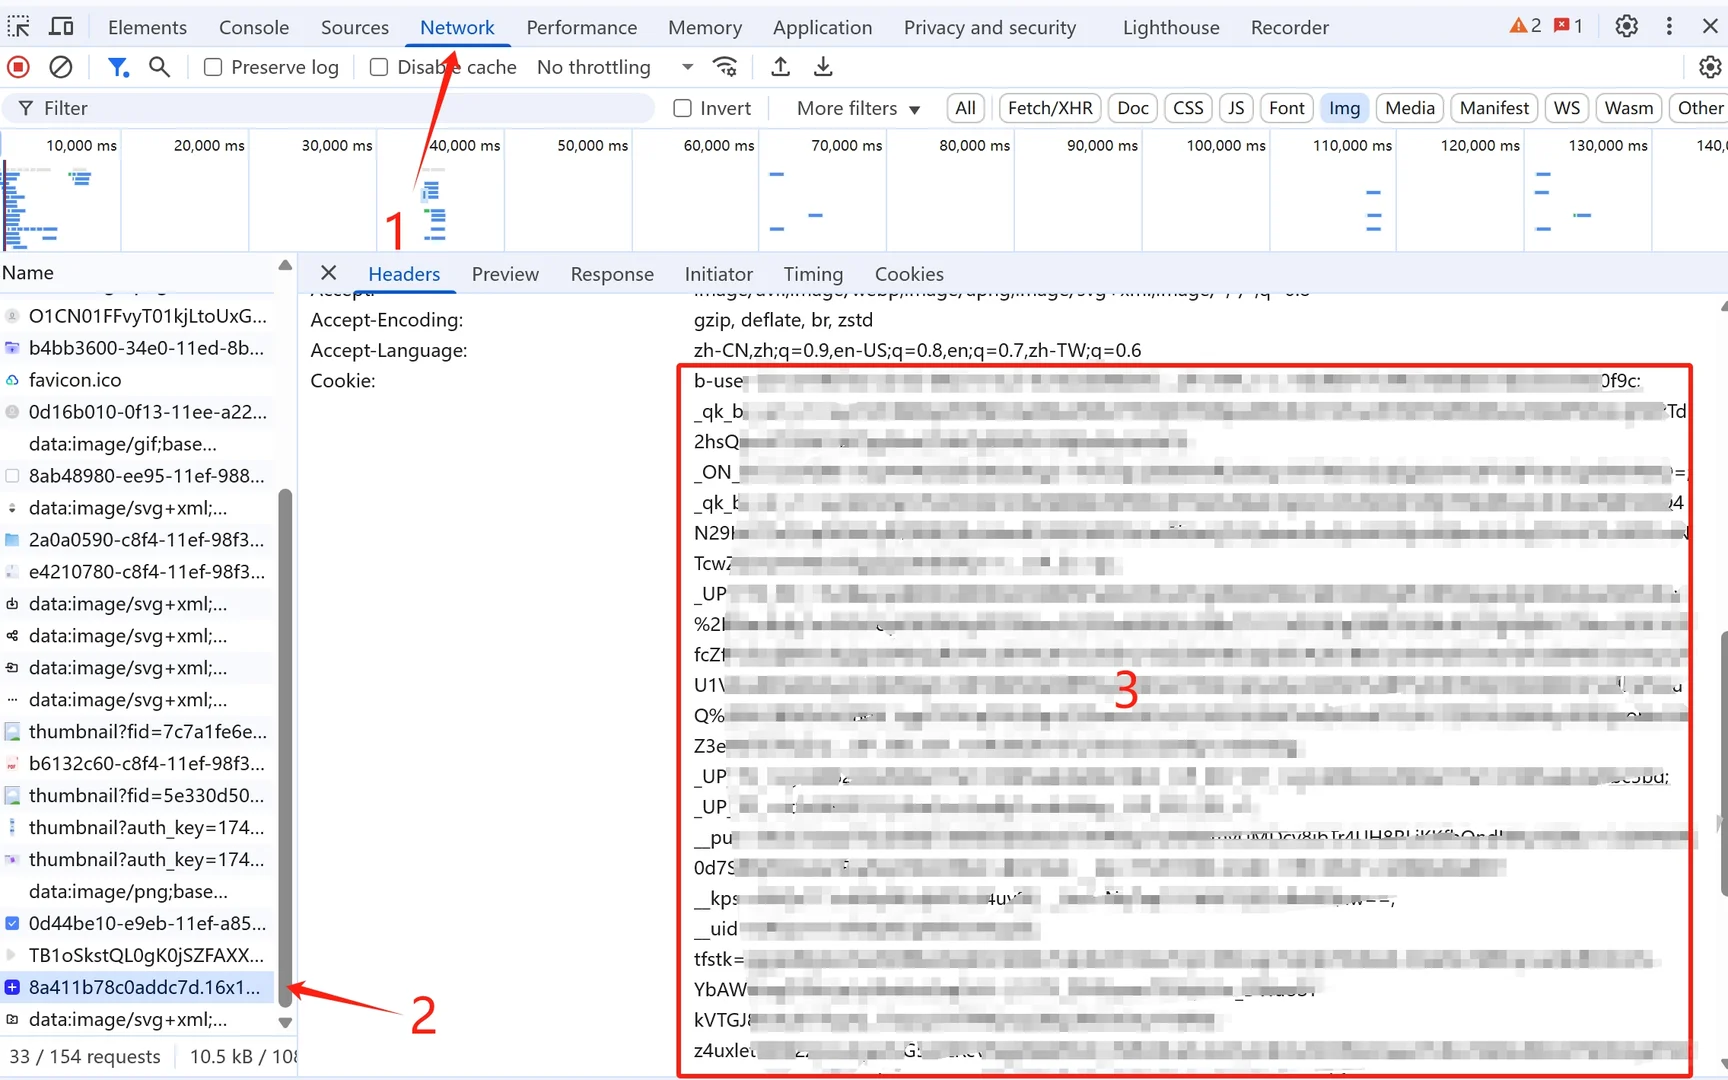Toggle the CSS type filter
Image resolution: width=1728 pixels, height=1080 pixels.
pos(1188,108)
